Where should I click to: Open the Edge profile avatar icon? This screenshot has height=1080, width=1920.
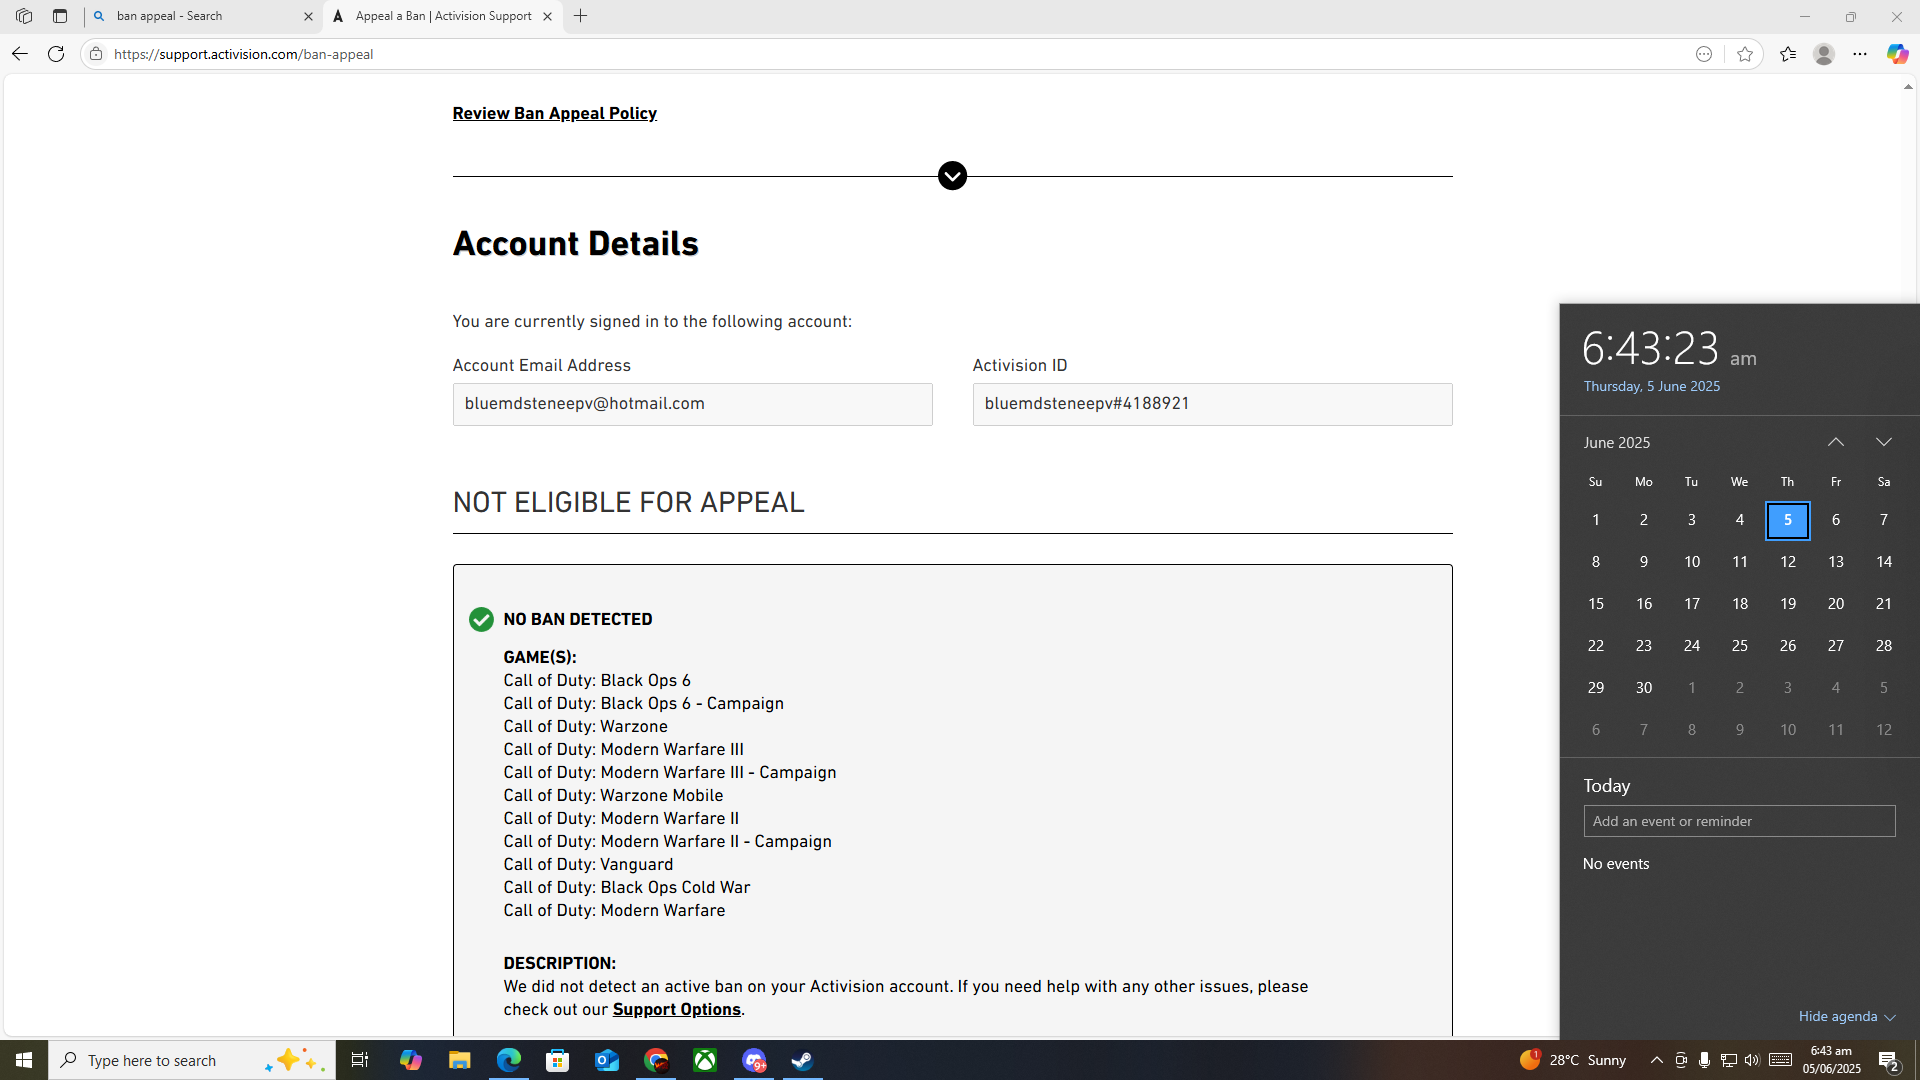(x=1823, y=54)
